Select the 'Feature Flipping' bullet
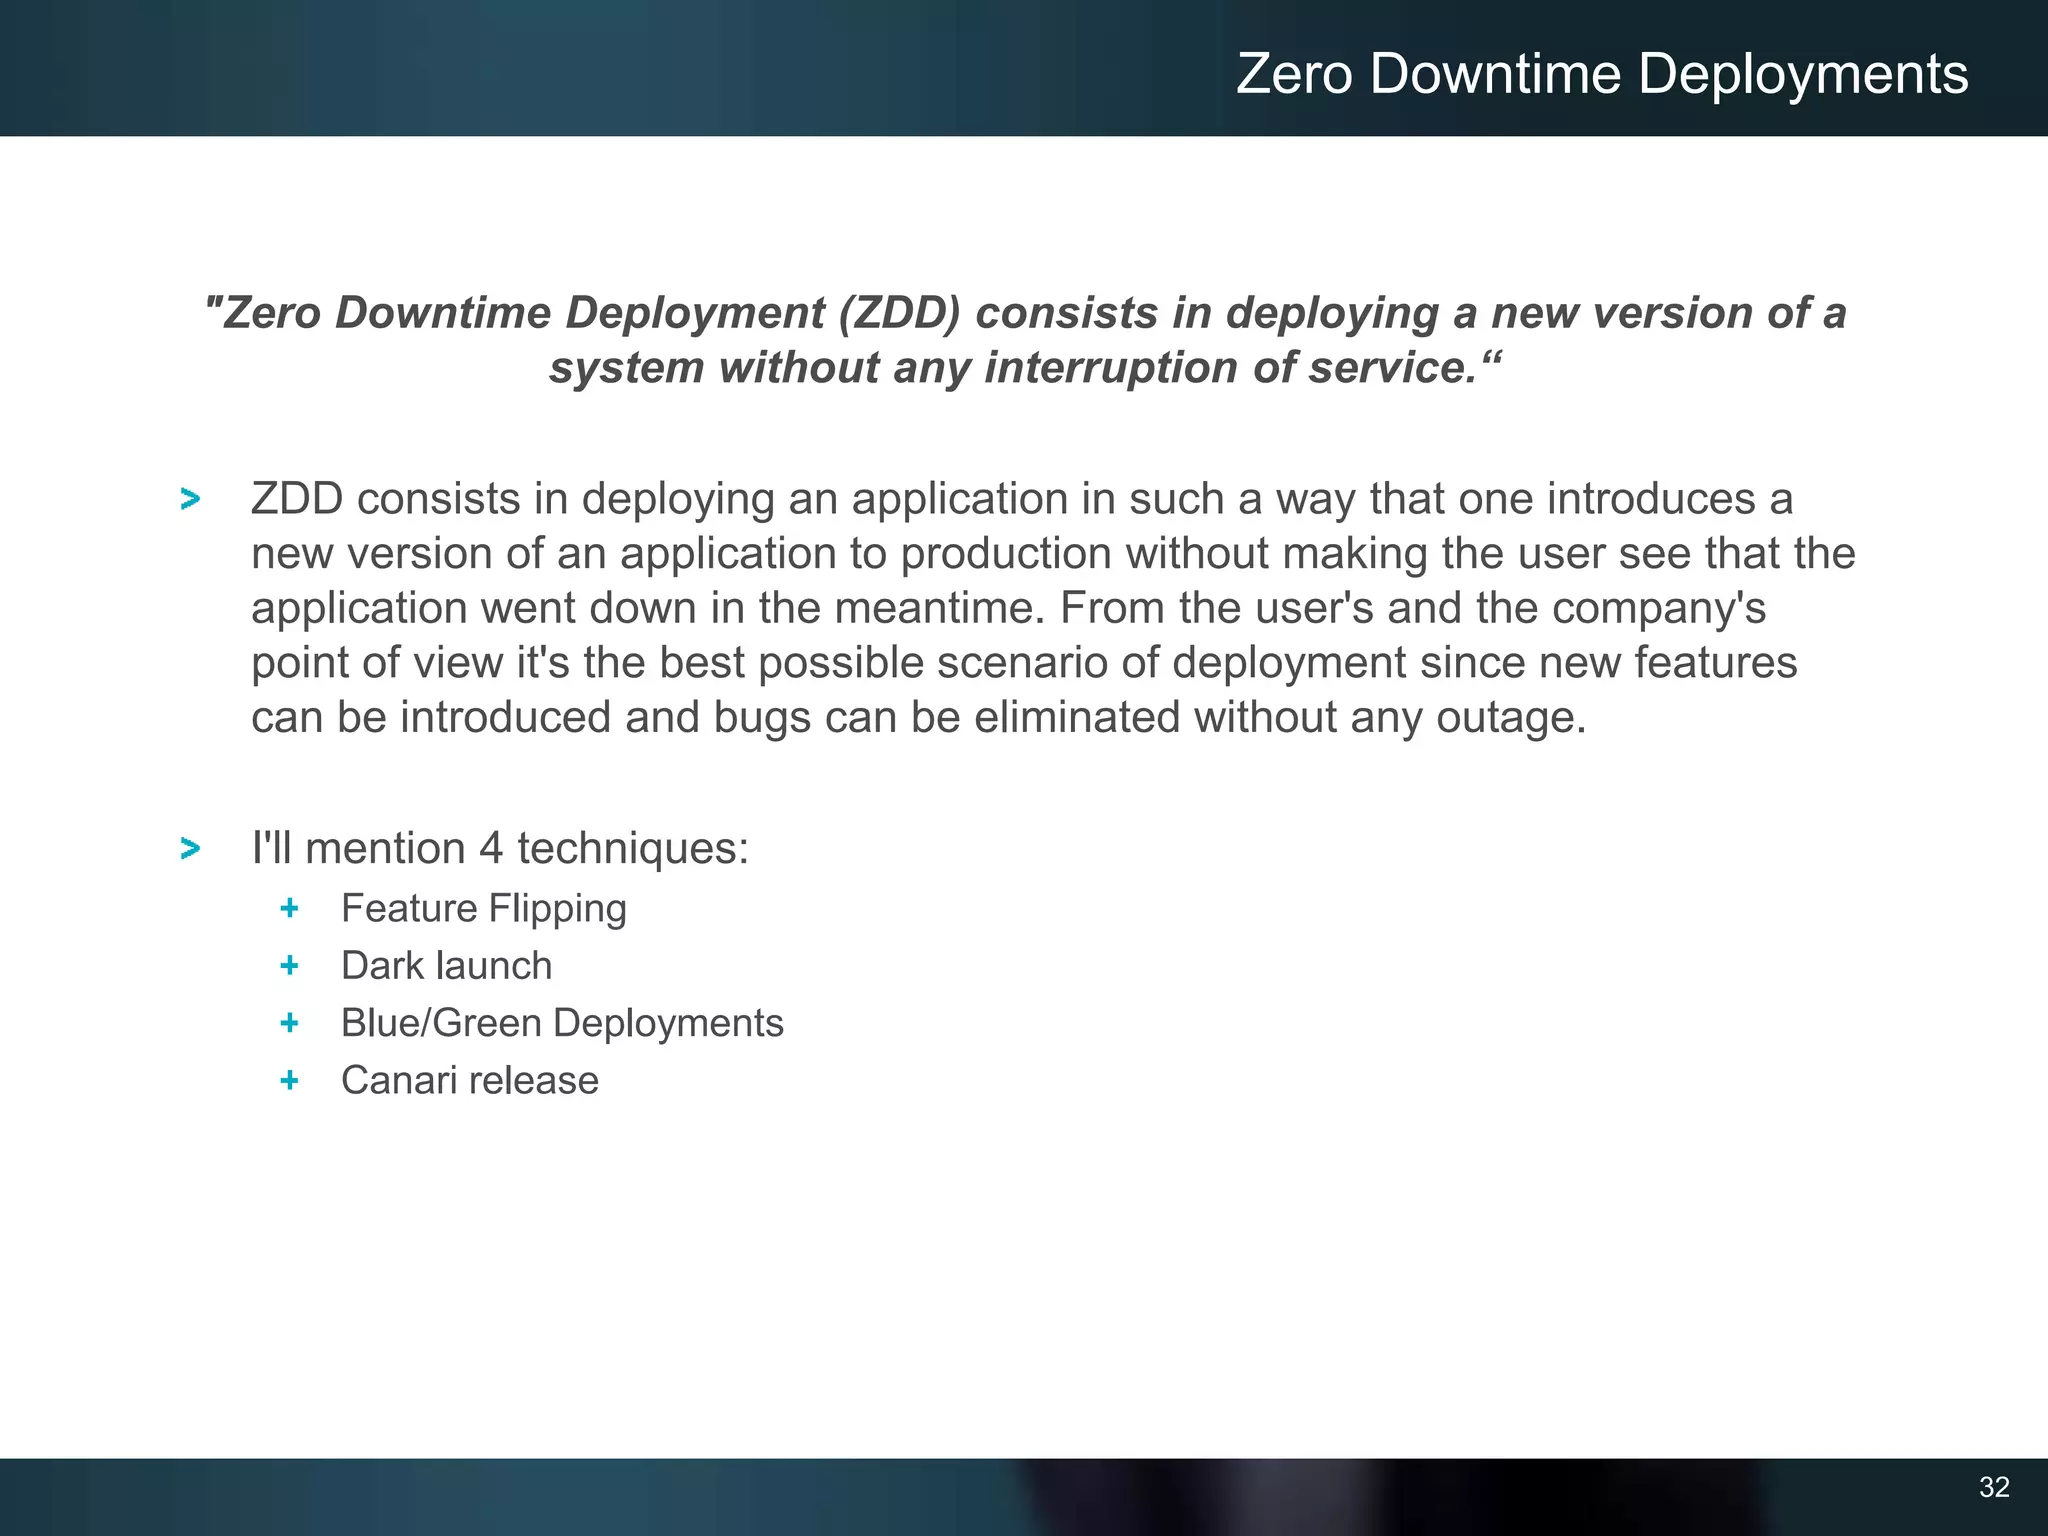The image size is (2048, 1536). tap(484, 909)
